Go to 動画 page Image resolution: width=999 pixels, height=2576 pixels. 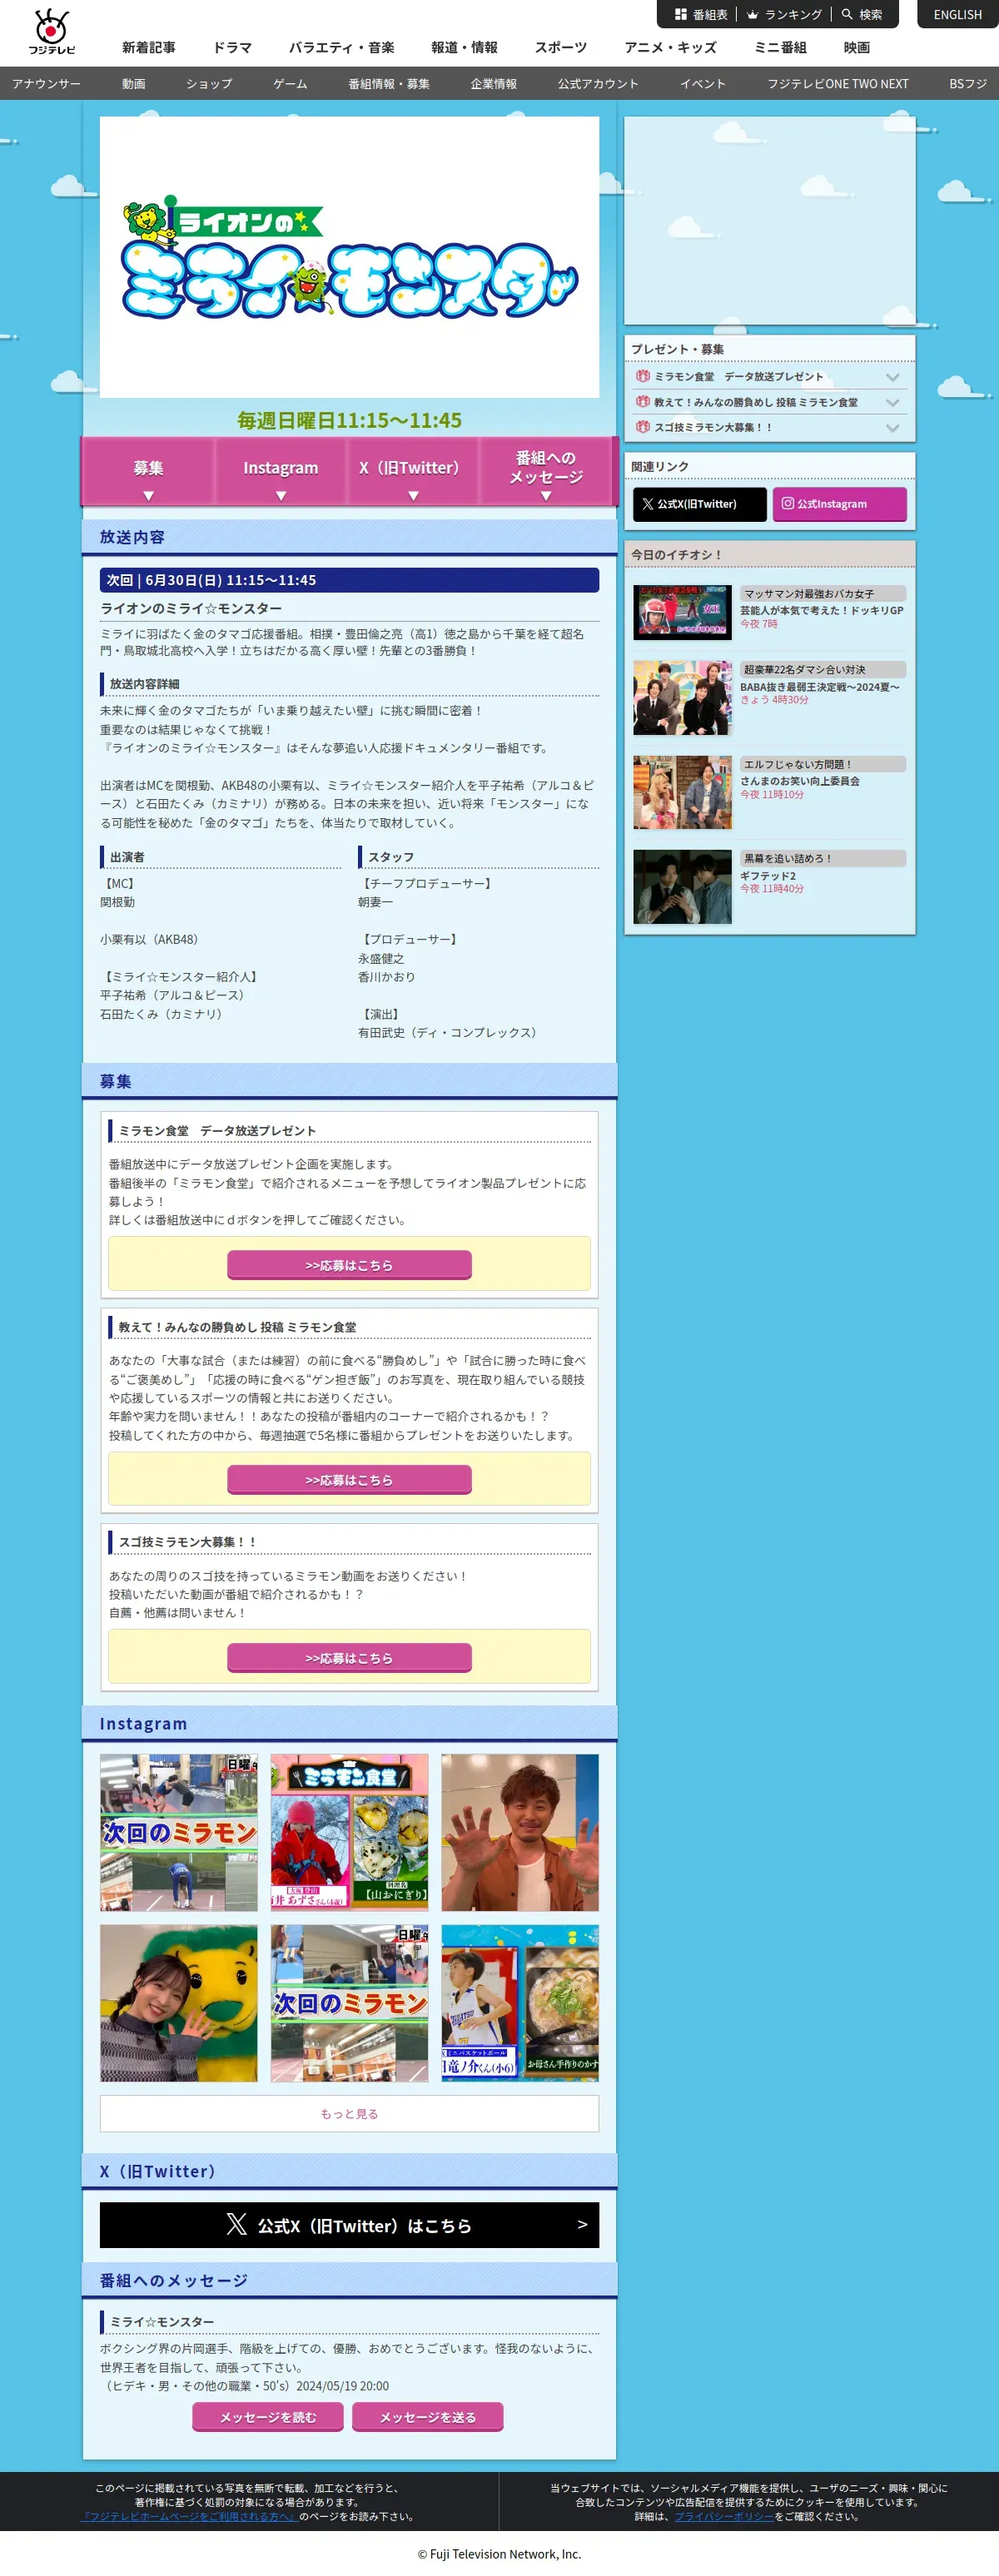coord(133,84)
